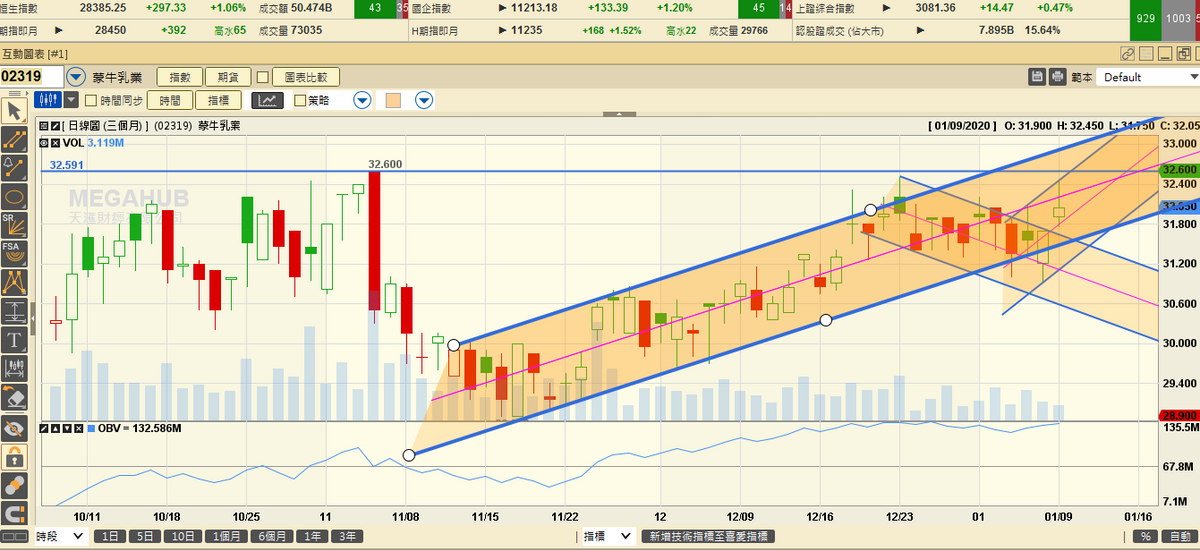Move OBV pane down arrow
The image size is (1200, 550).
67,428
